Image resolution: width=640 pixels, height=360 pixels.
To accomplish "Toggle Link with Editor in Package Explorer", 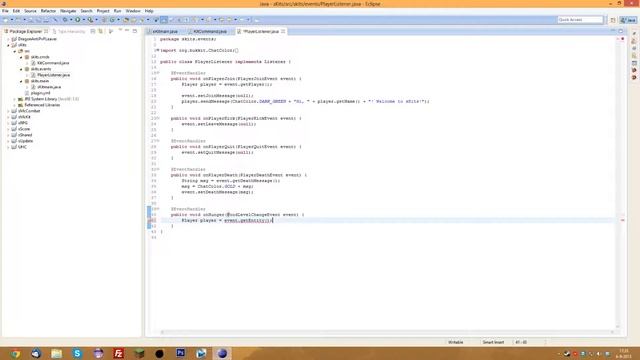I will coord(101,31).
